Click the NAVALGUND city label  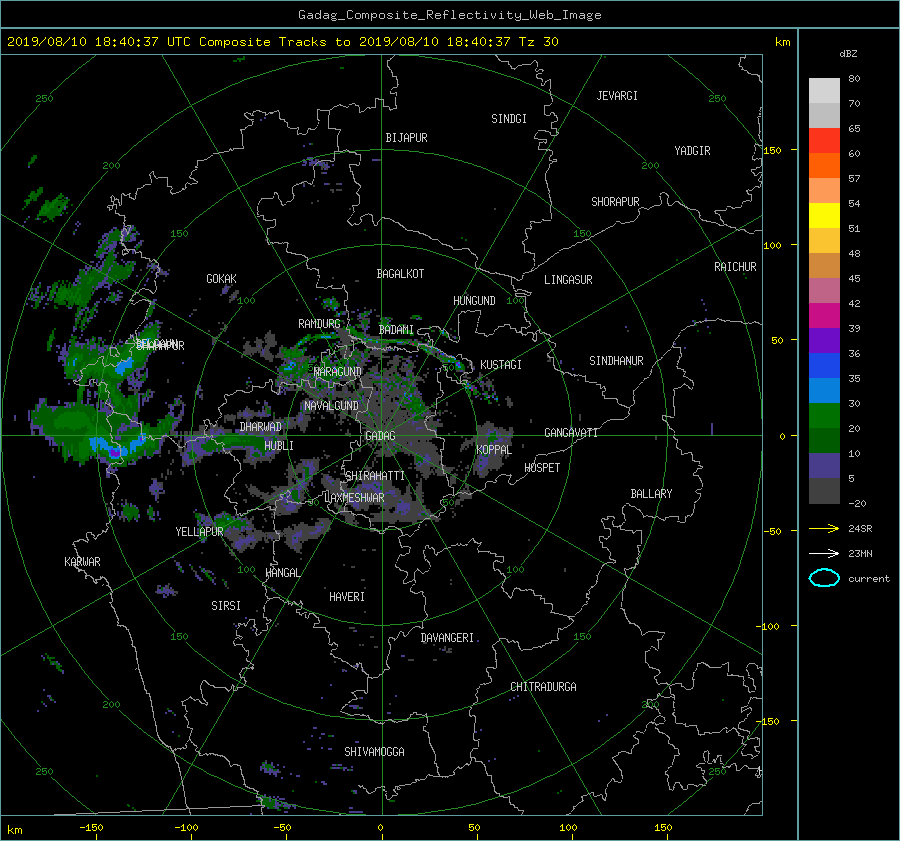(331, 406)
